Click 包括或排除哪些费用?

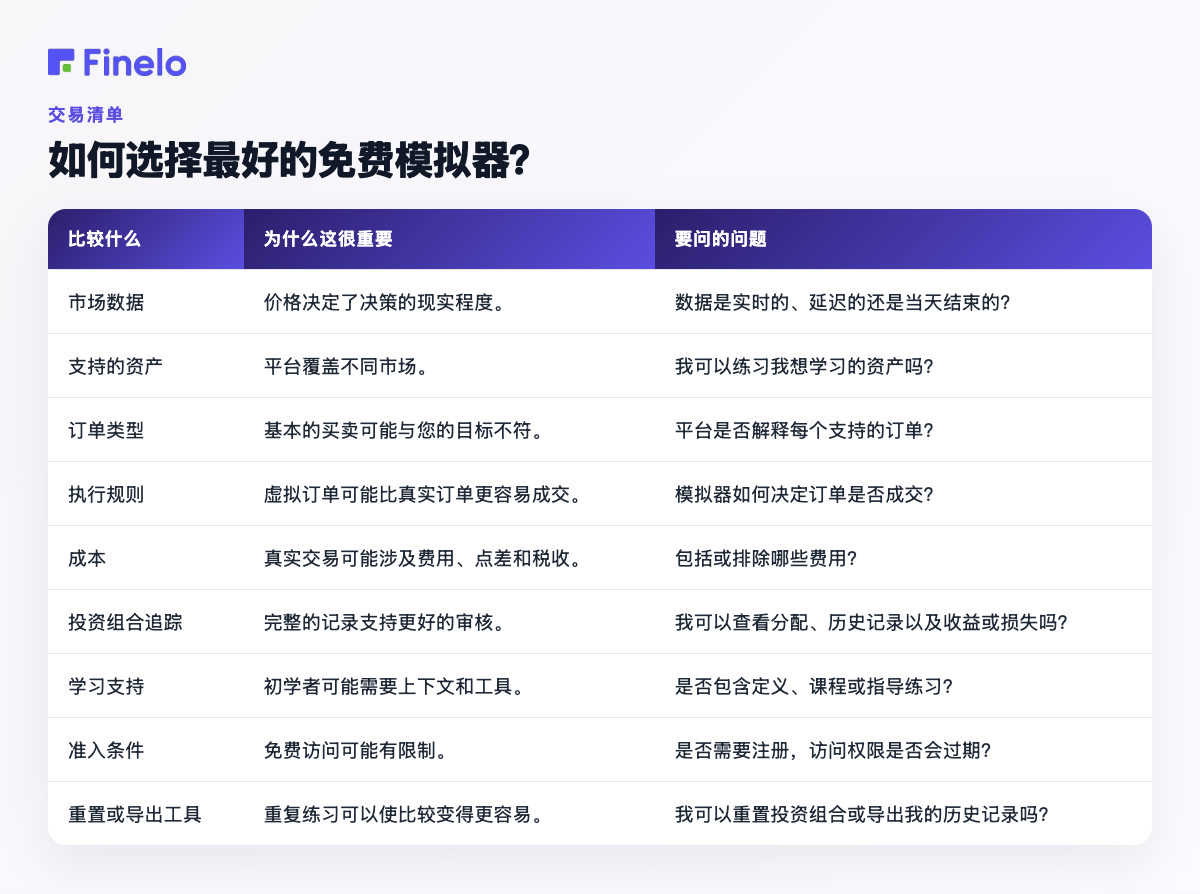click(x=766, y=558)
